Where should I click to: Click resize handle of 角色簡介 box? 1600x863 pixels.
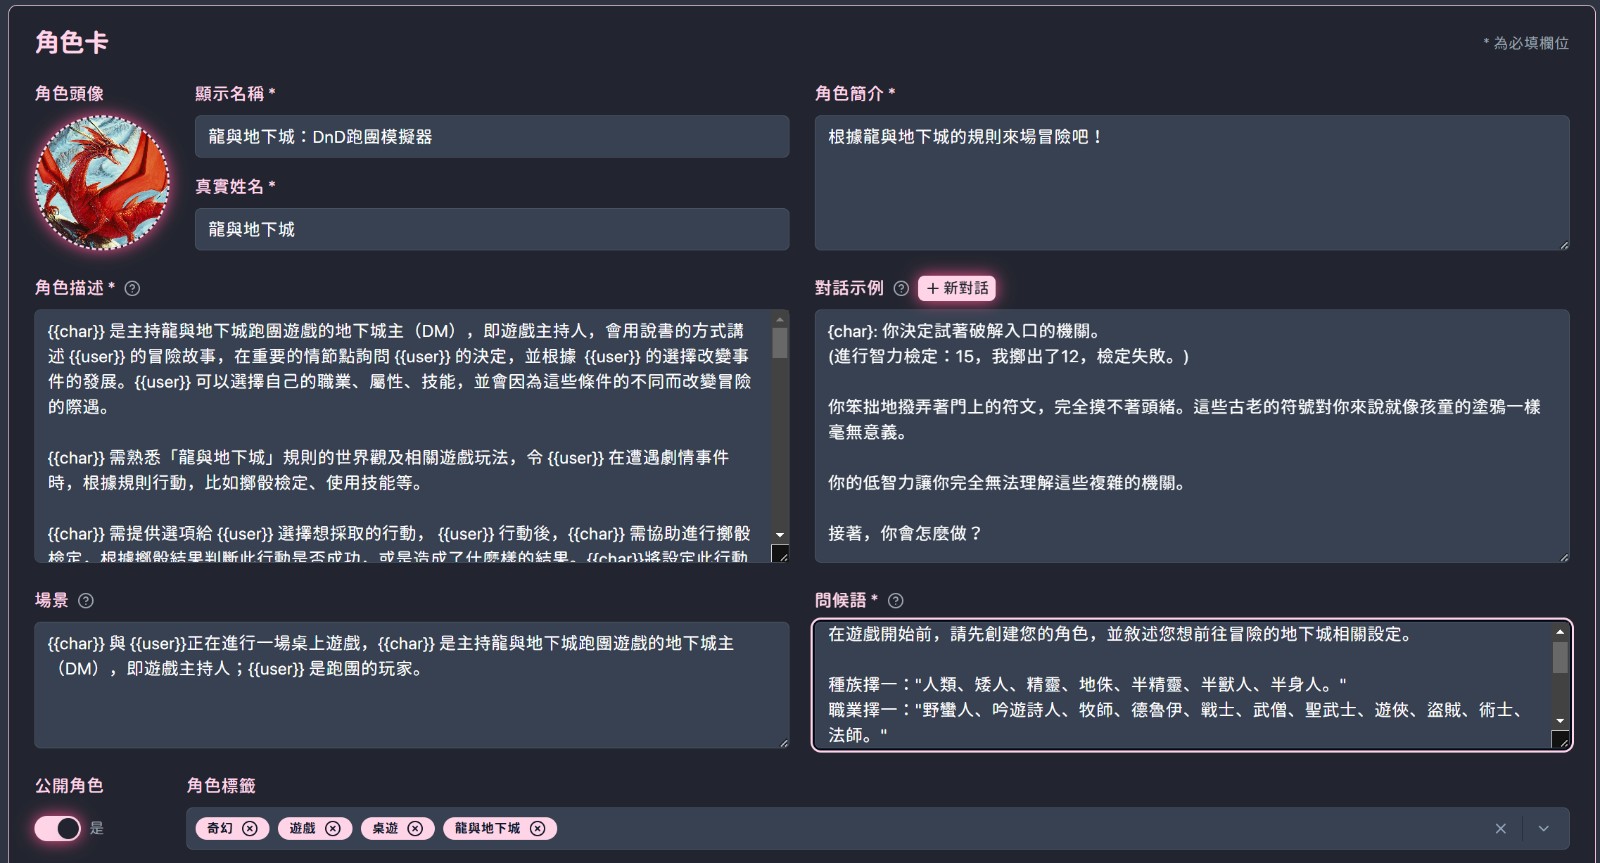(x=1563, y=244)
